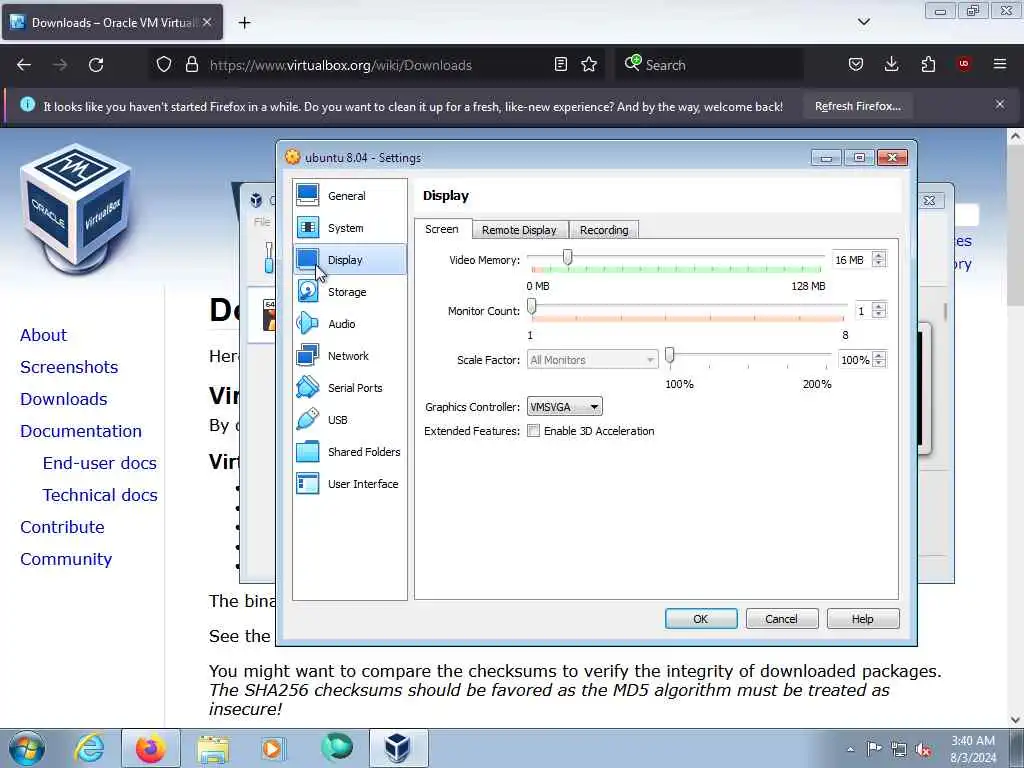Open Downloads link in sidebar
This screenshot has height=768, width=1024.
tap(63, 399)
